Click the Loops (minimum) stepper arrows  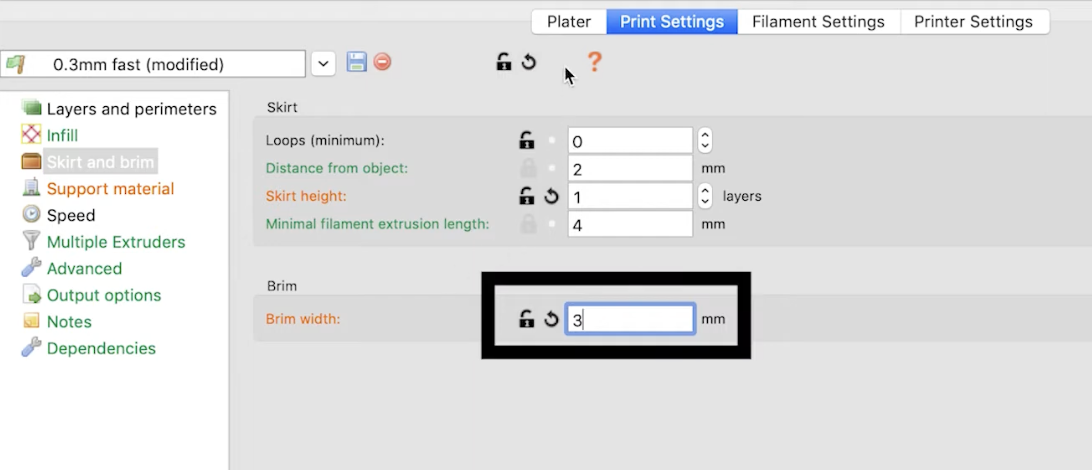click(705, 141)
